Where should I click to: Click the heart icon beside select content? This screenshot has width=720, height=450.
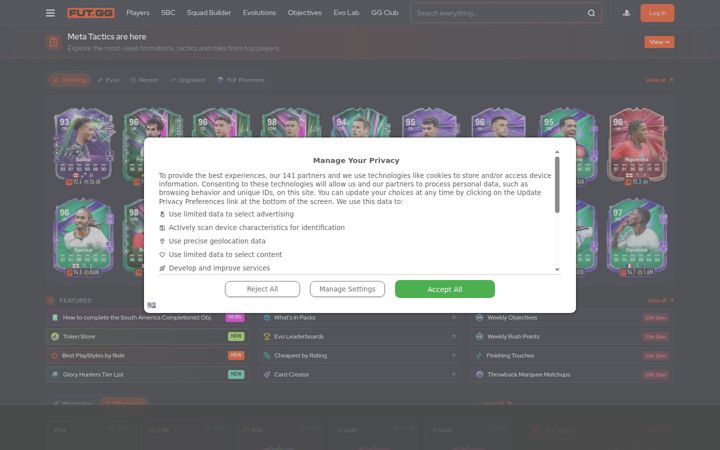[x=162, y=254]
